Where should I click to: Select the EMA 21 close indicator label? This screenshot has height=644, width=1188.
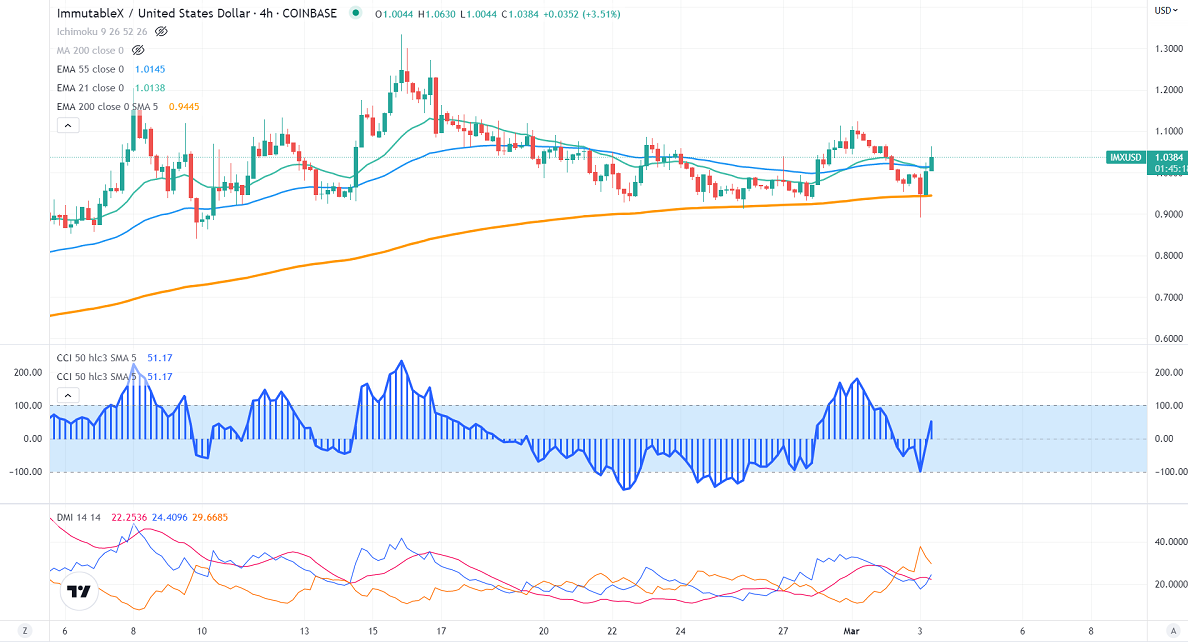(90, 88)
